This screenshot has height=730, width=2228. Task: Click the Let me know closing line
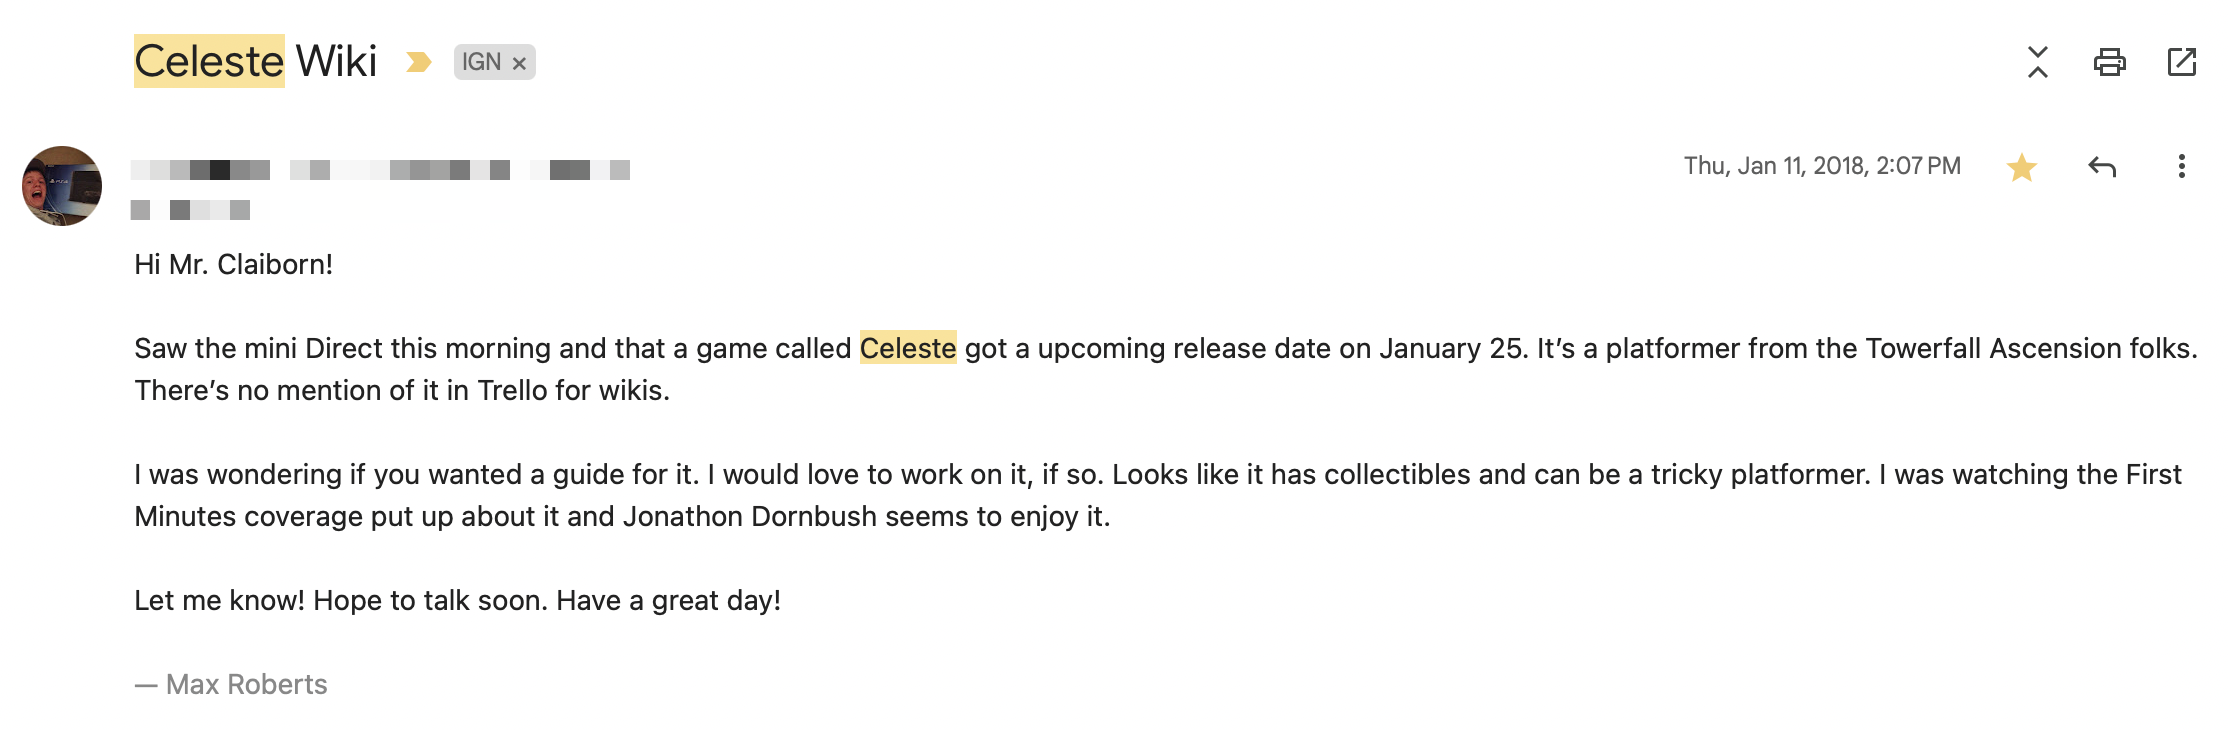point(457,600)
